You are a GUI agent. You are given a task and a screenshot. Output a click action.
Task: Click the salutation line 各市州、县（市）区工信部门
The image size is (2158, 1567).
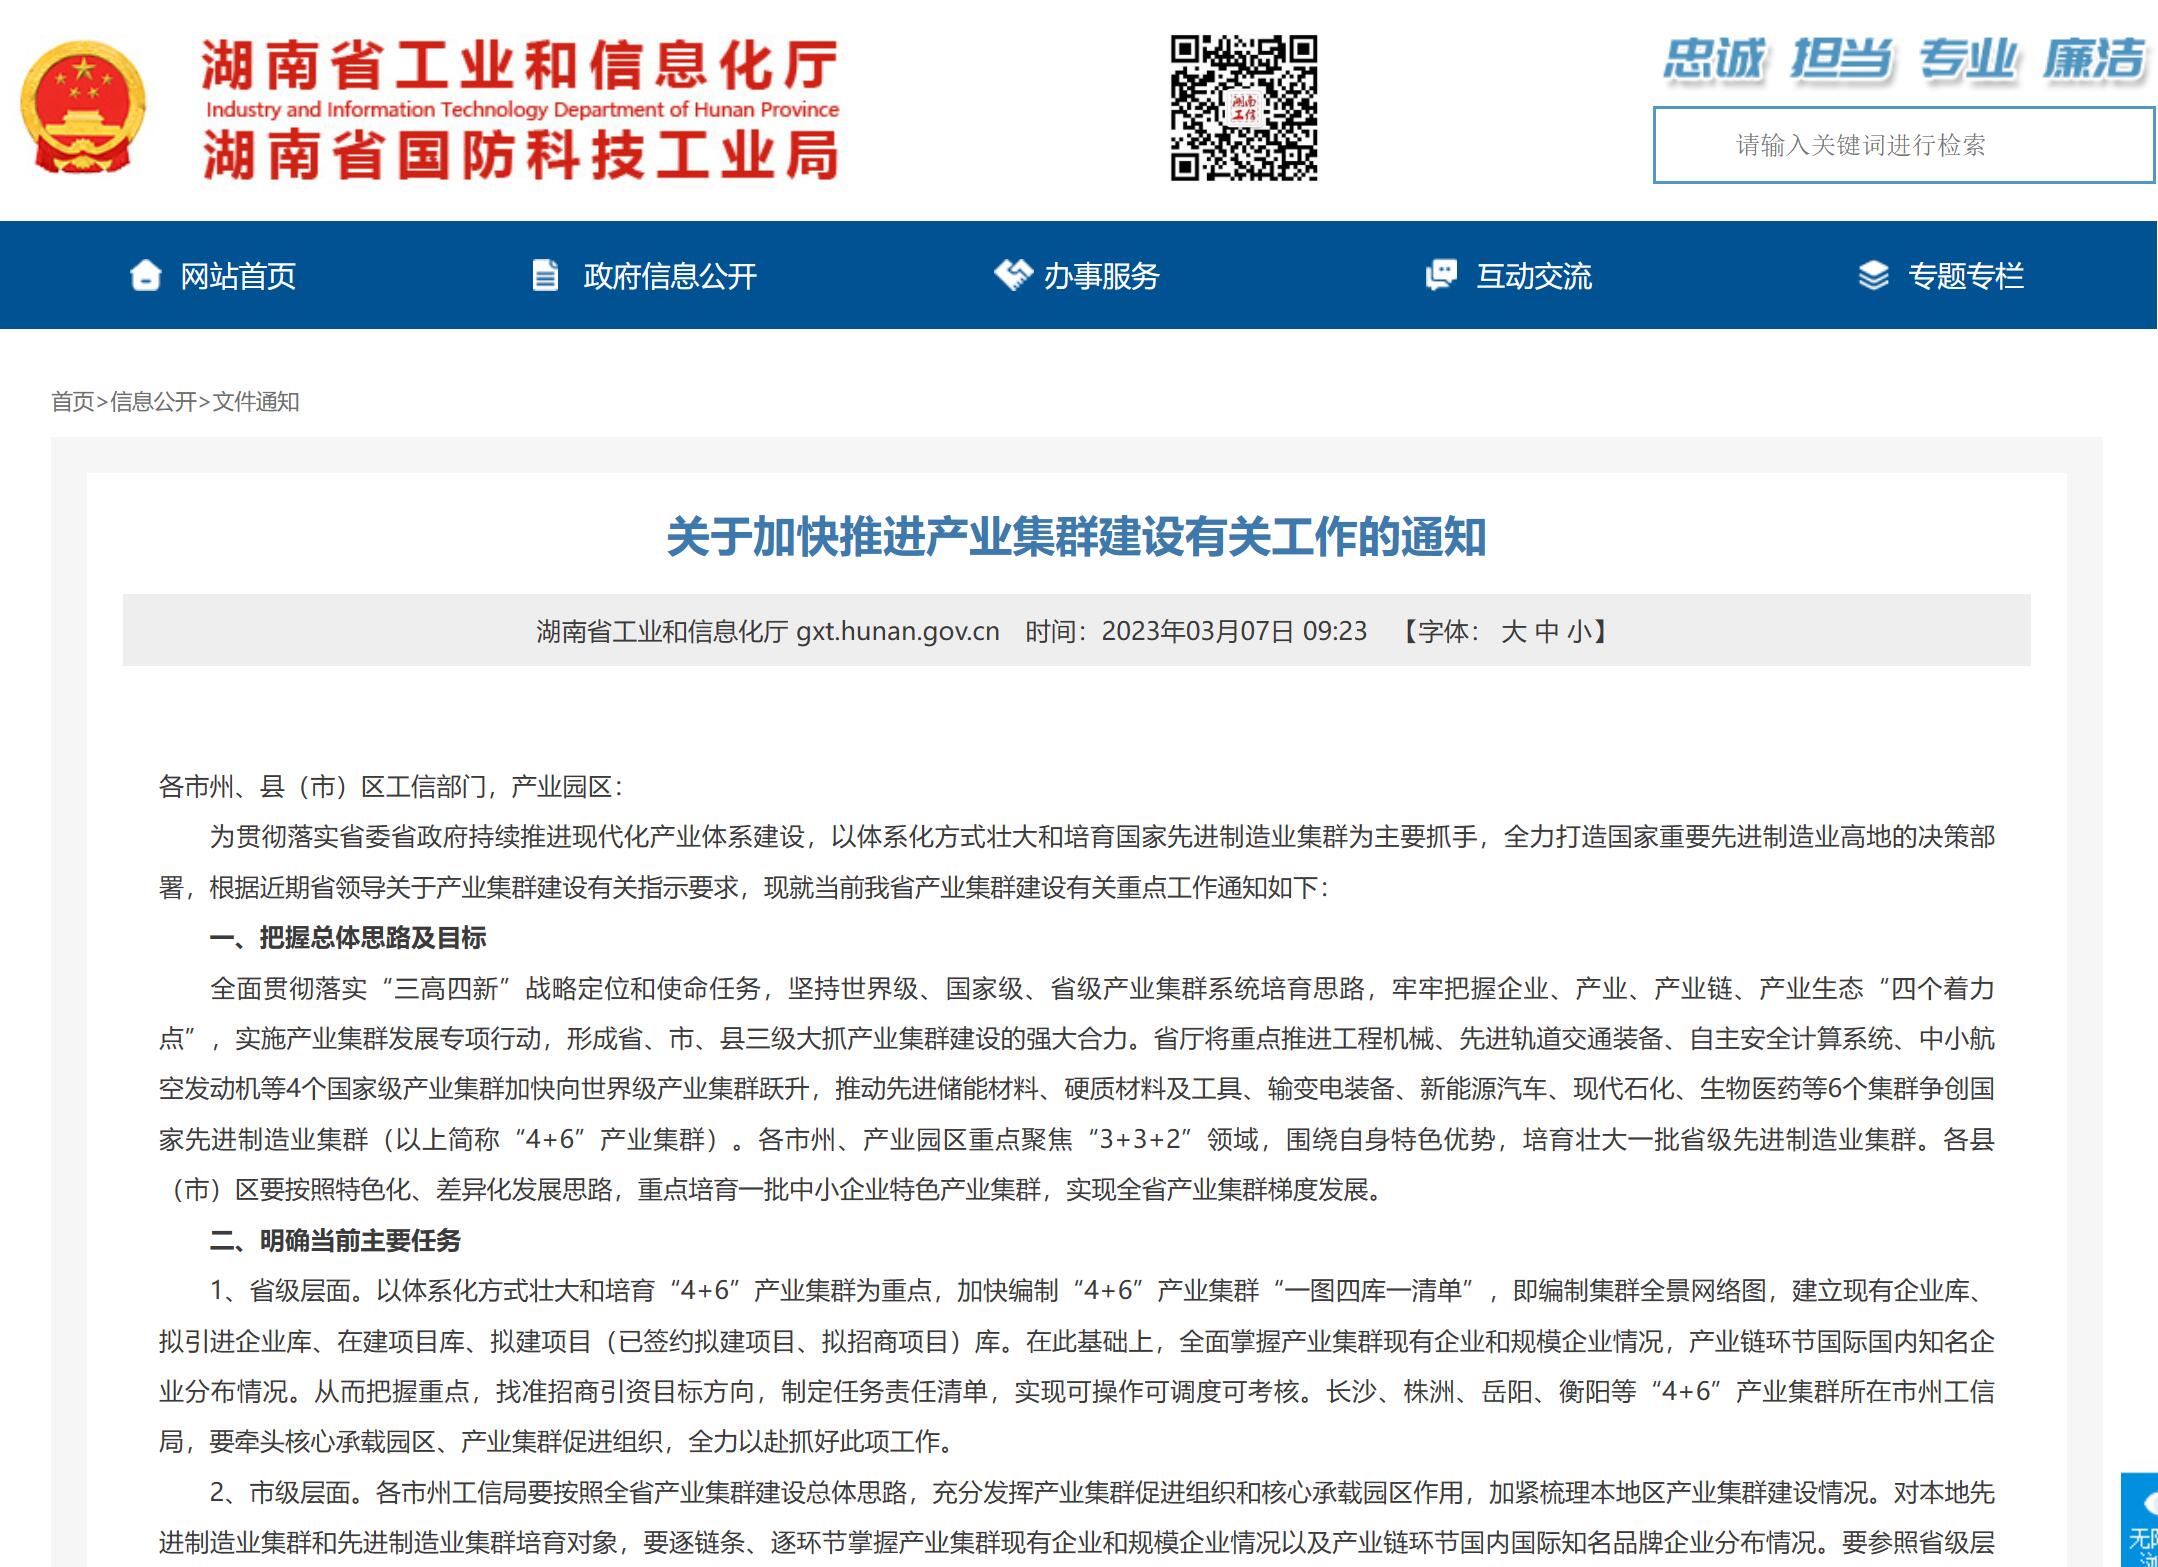point(391,787)
